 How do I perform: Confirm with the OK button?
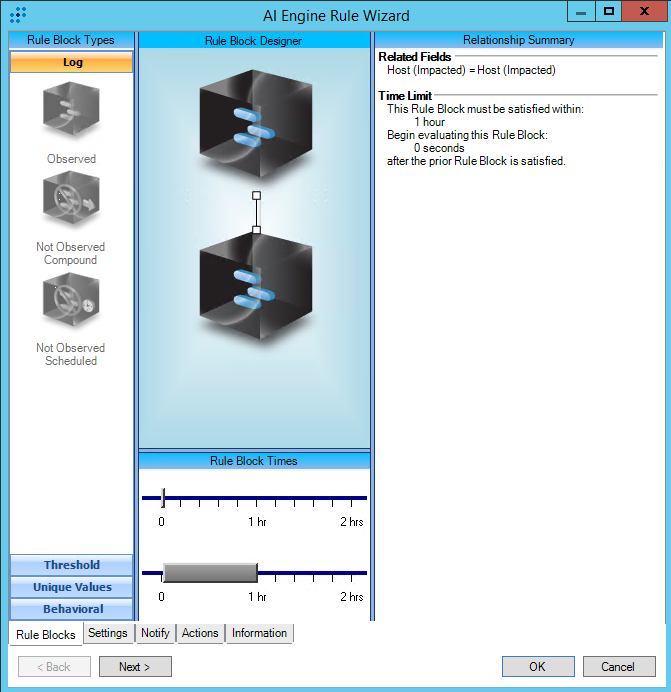(x=538, y=667)
